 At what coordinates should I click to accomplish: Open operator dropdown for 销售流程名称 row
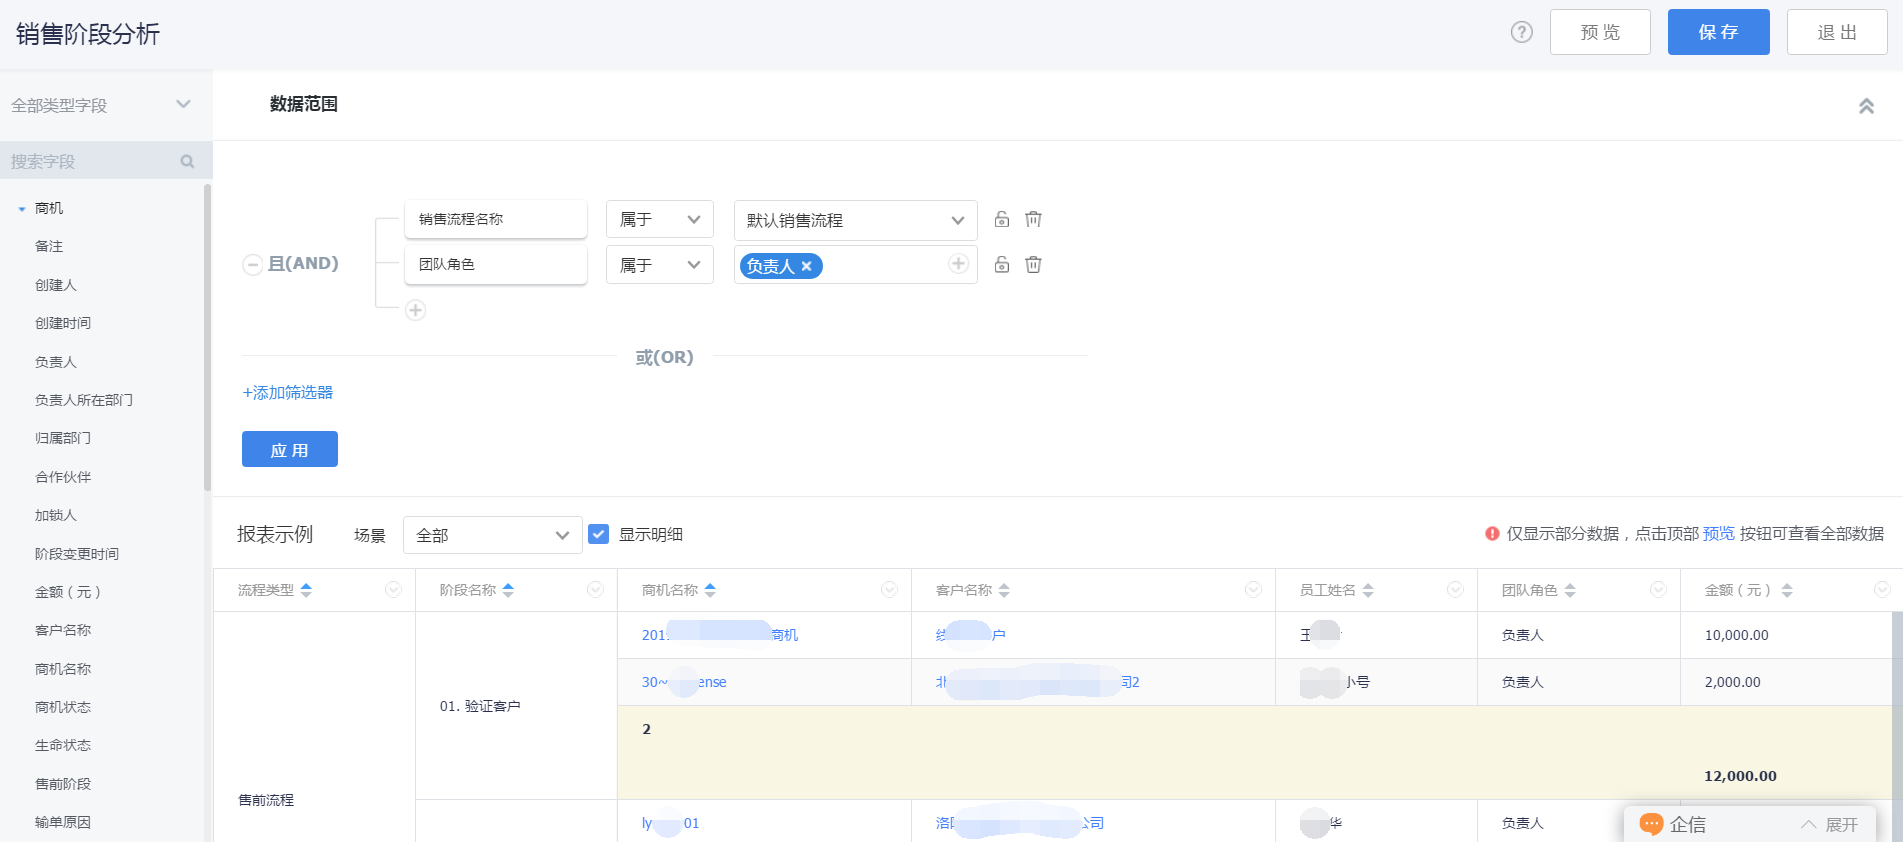click(660, 219)
